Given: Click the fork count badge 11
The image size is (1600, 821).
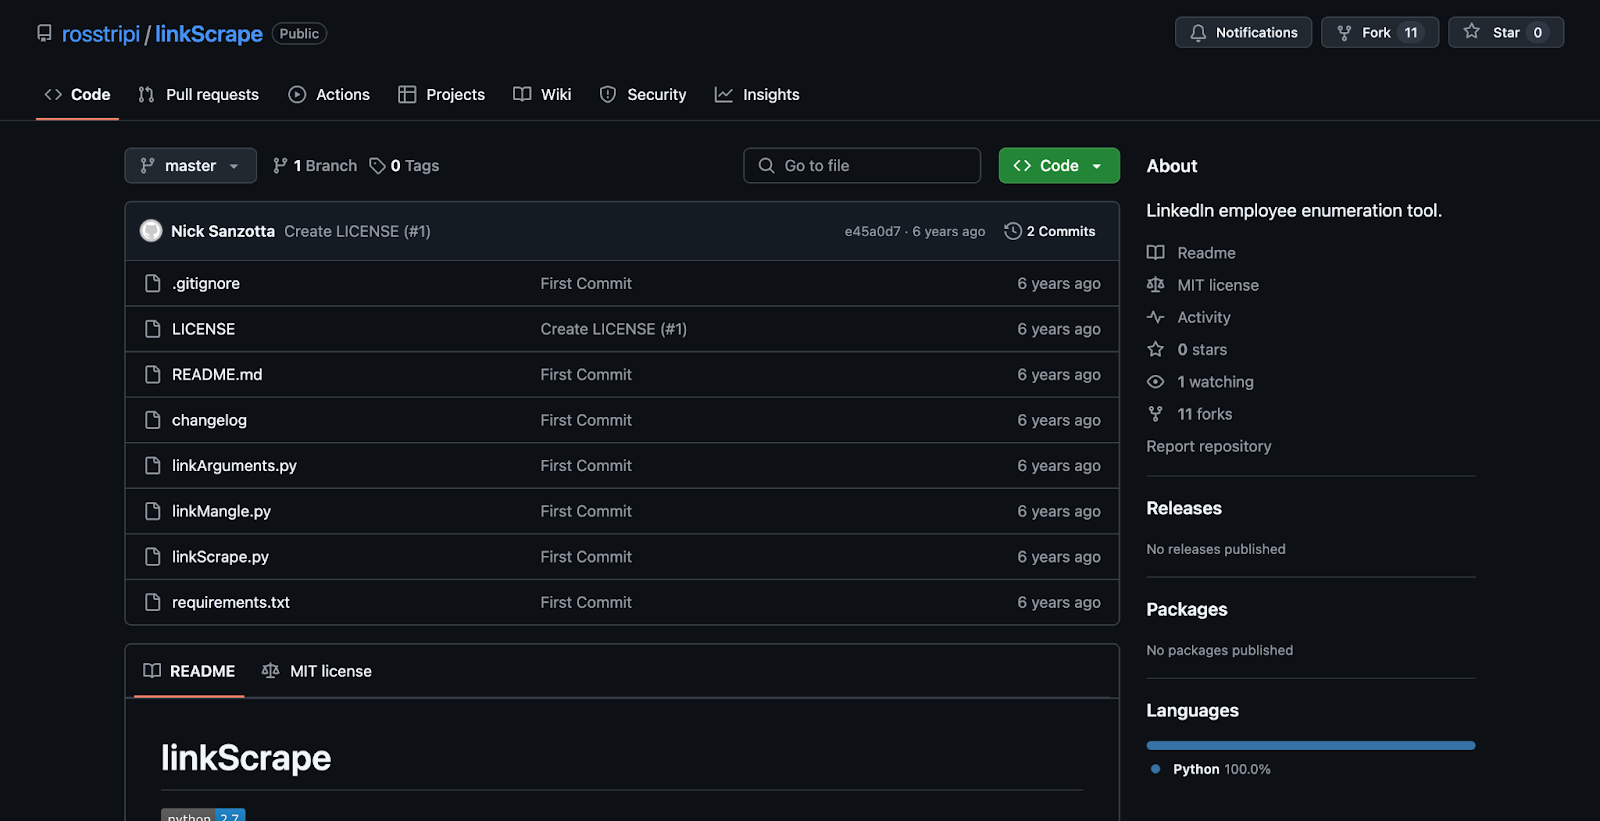Looking at the screenshot, I should (1411, 32).
